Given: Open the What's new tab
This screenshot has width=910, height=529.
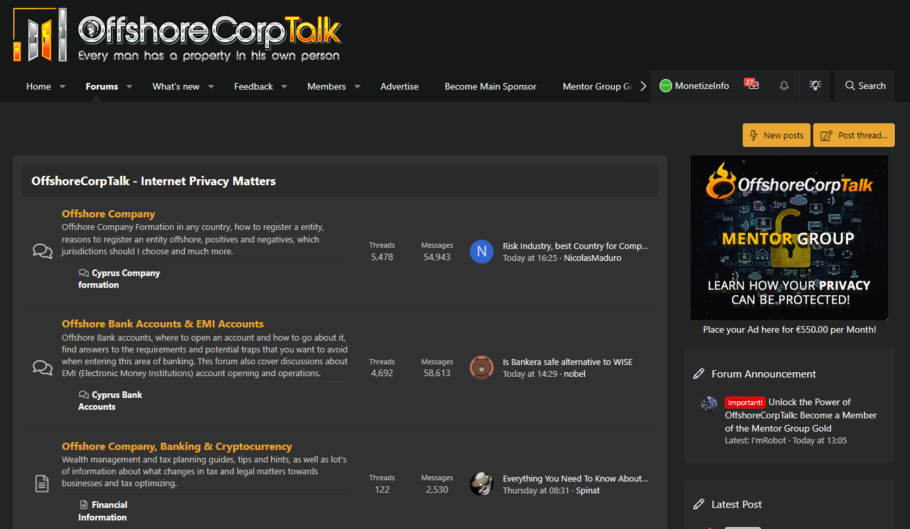Looking at the screenshot, I should pos(176,86).
